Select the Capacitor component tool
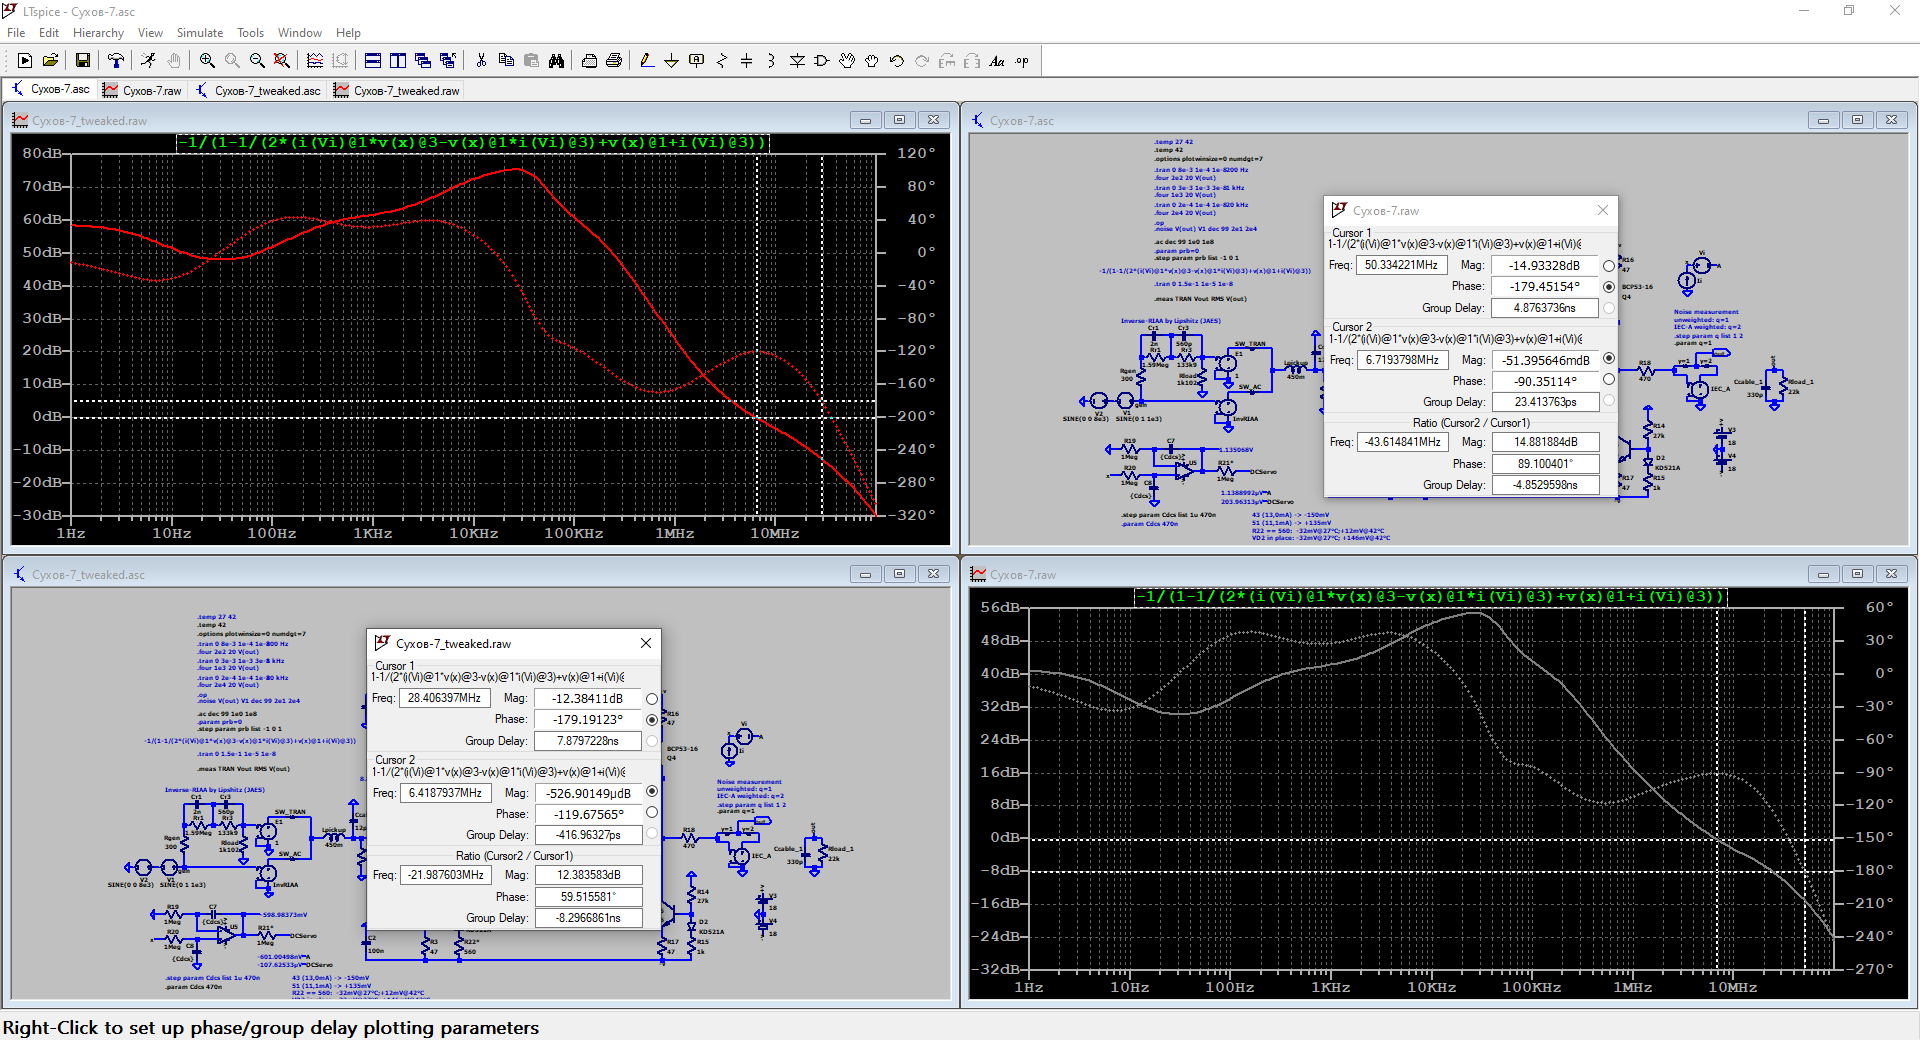Viewport: 1920px width, 1040px height. point(746,61)
